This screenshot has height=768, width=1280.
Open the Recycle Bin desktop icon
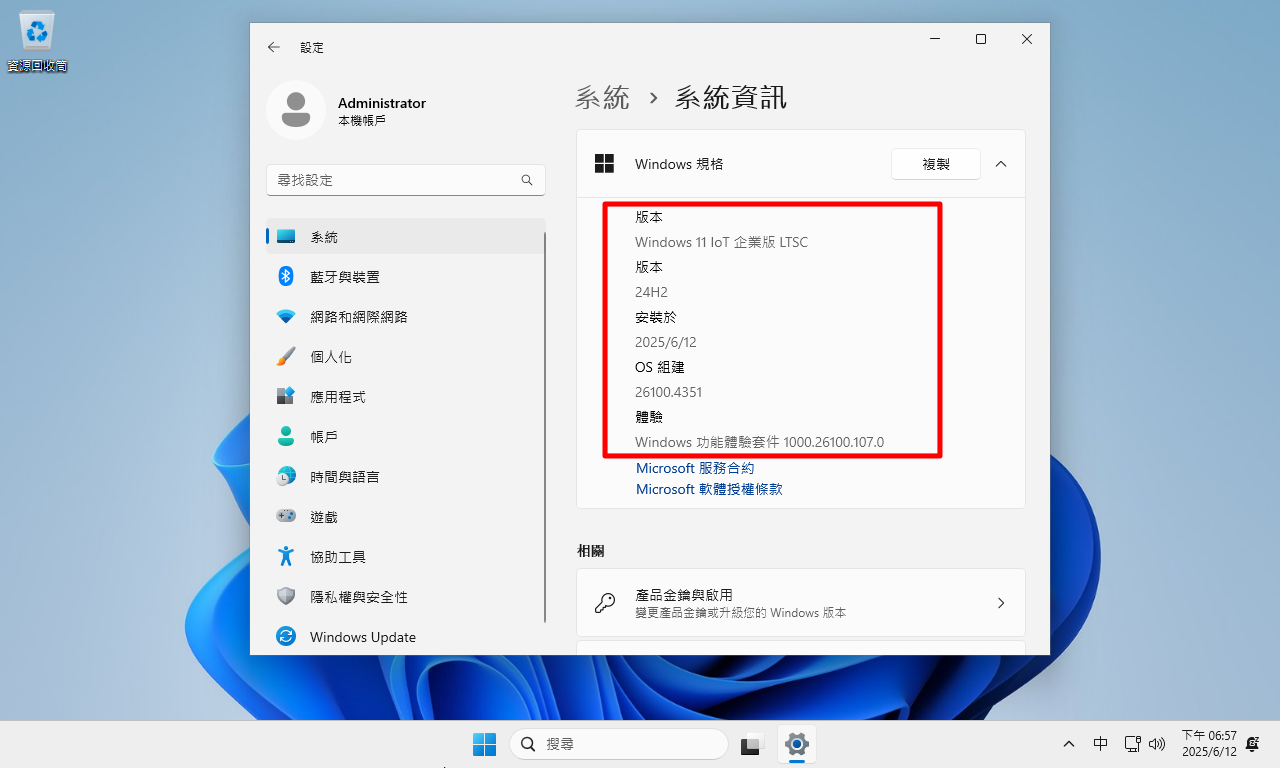pos(37,42)
